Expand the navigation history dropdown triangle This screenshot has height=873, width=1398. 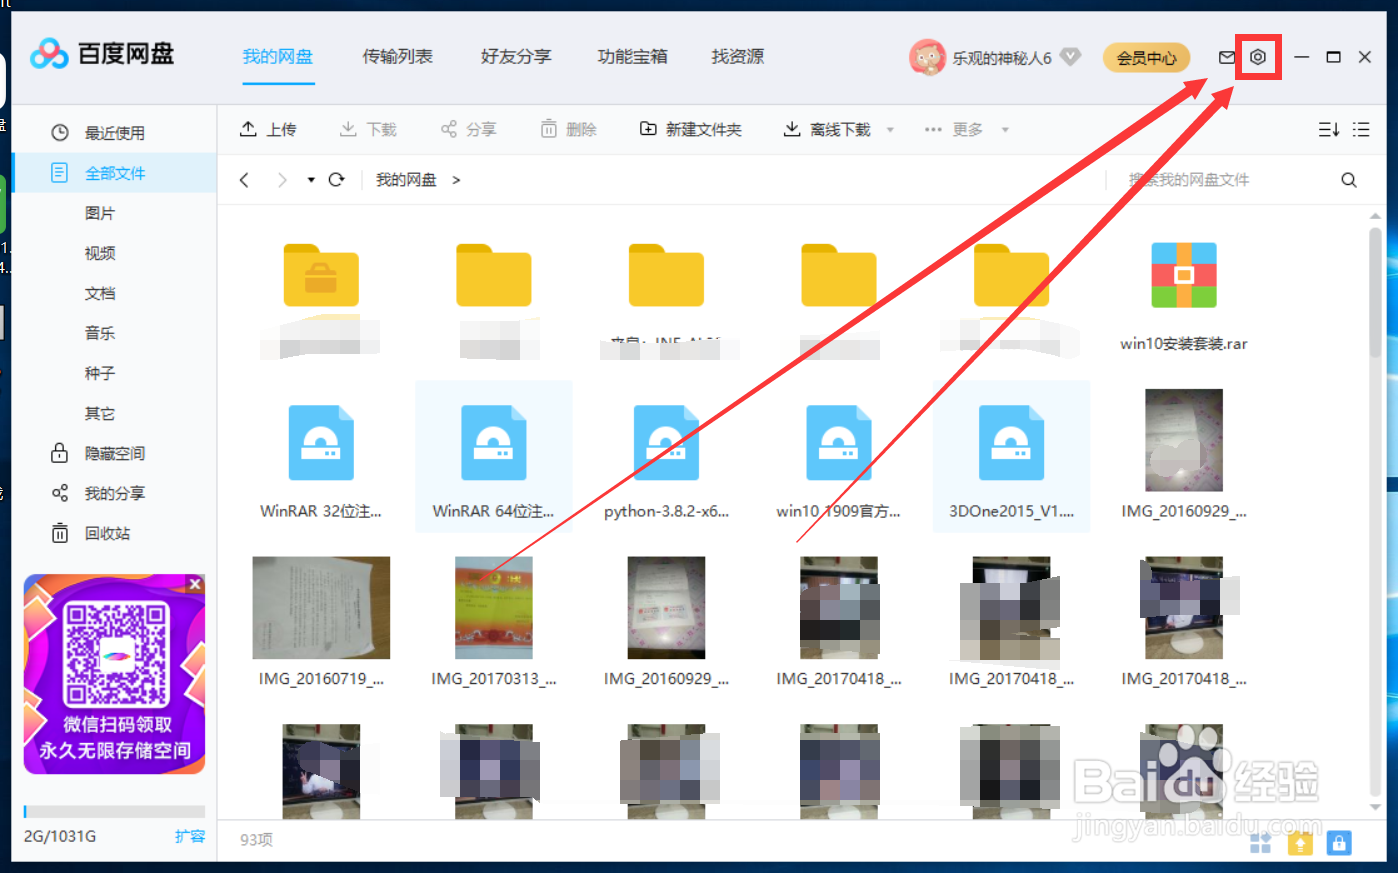point(311,180)
